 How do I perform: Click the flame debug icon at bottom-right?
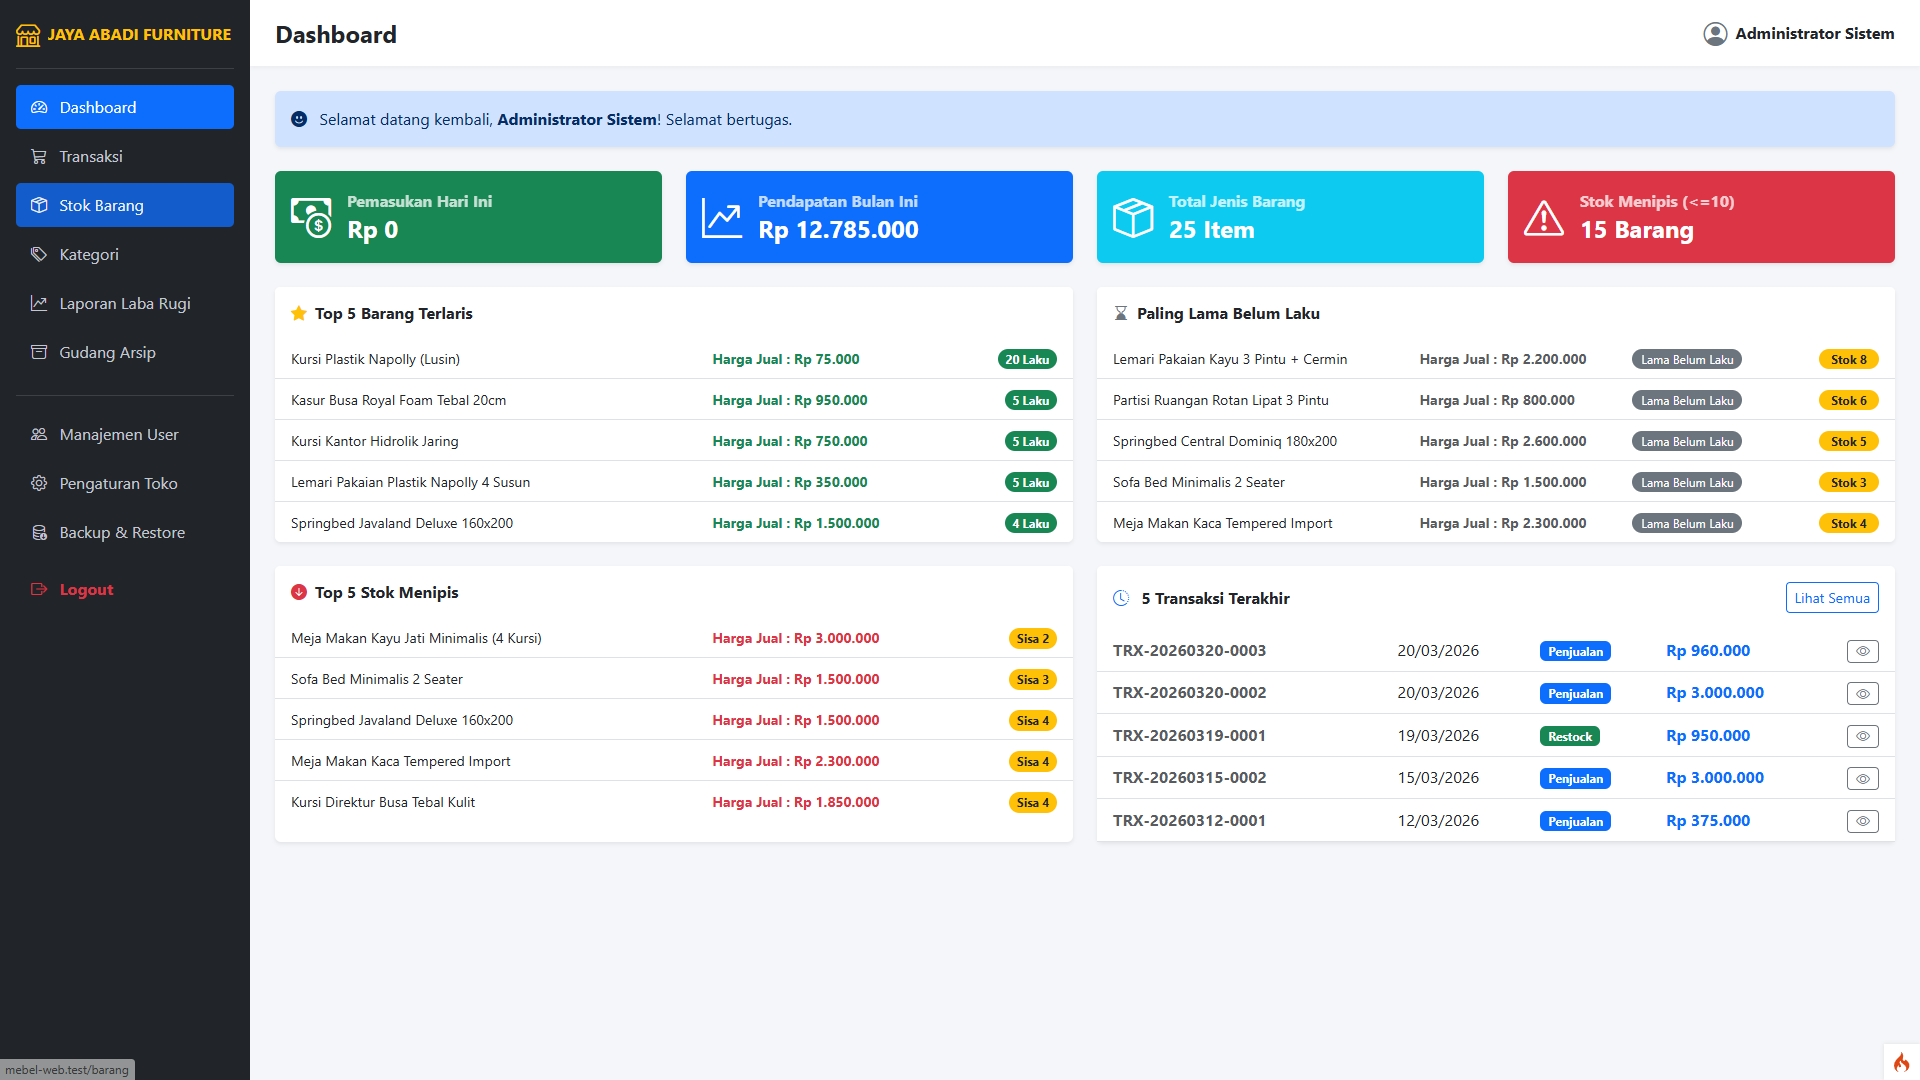point(1901,1062)
